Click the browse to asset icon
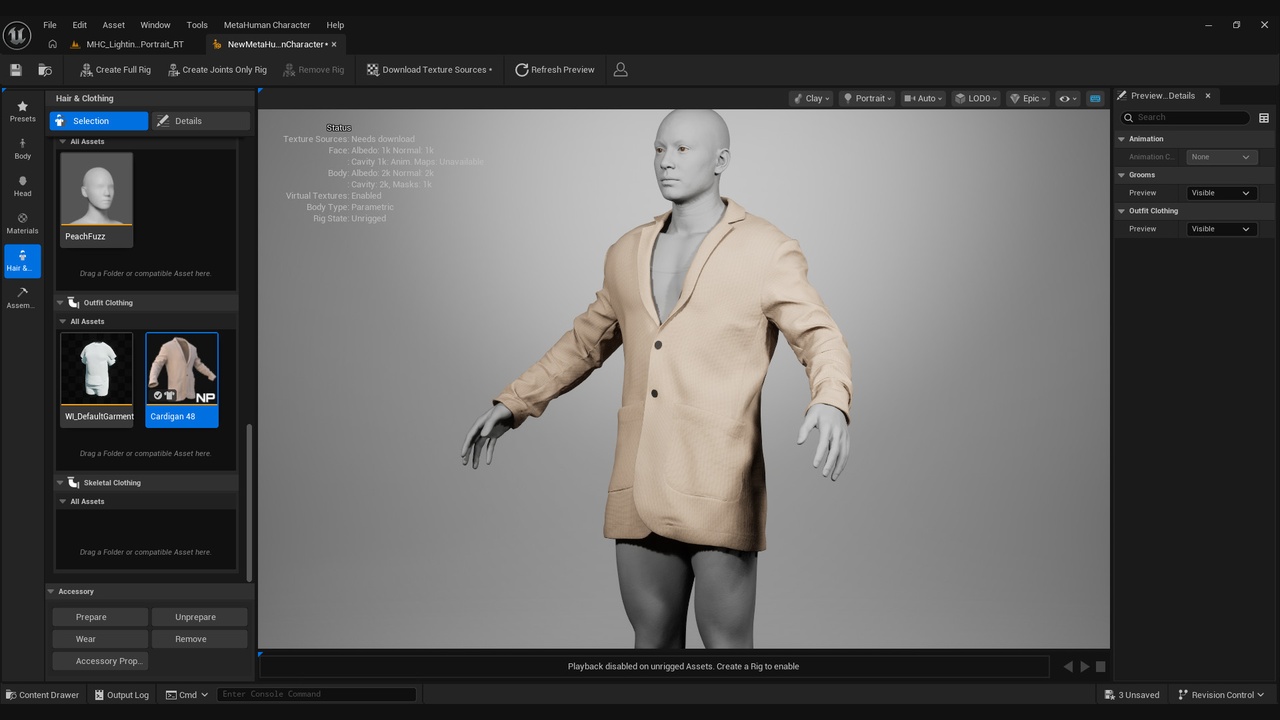The width and height of the screenshot is (1280, 720). 45,70
